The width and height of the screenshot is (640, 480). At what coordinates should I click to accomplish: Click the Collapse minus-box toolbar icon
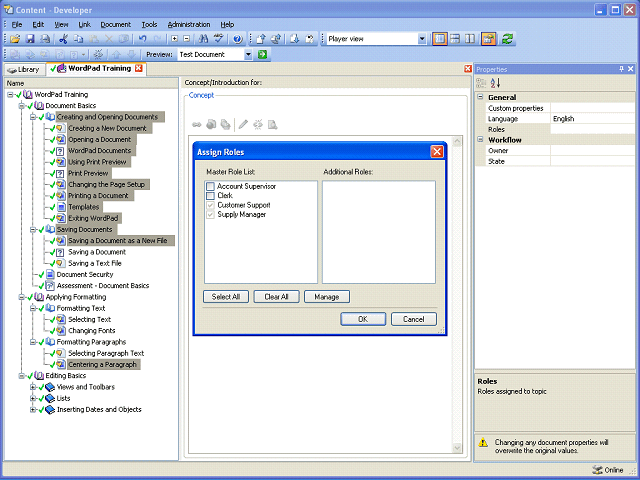pyautogui.click(x=187, y=39)
